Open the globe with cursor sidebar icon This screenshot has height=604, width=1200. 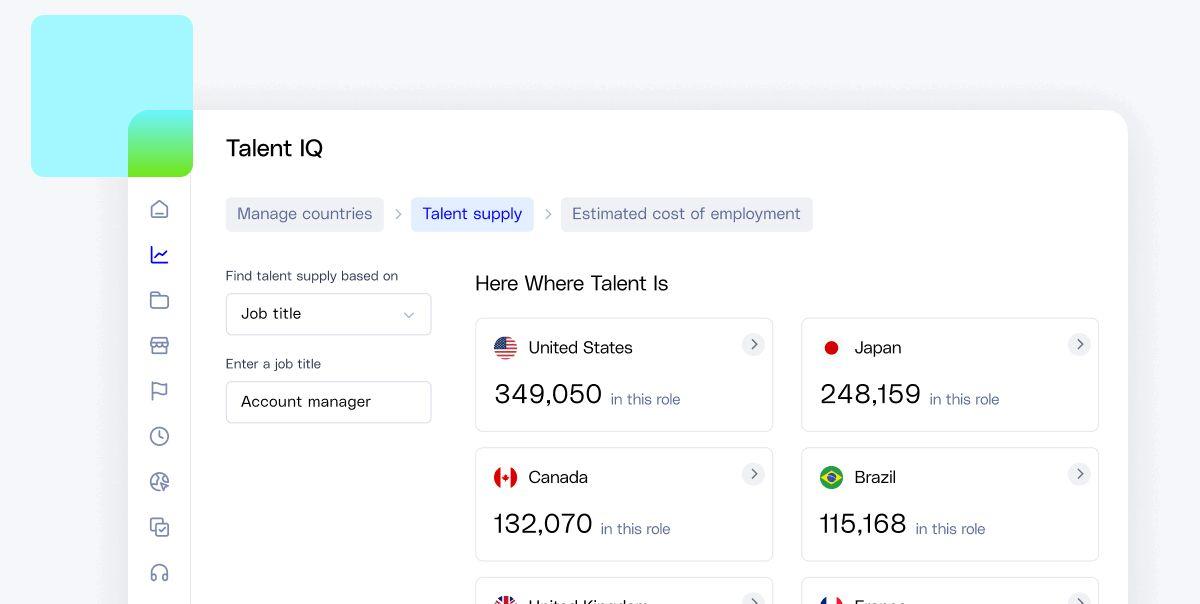click(x=159, y=482)
